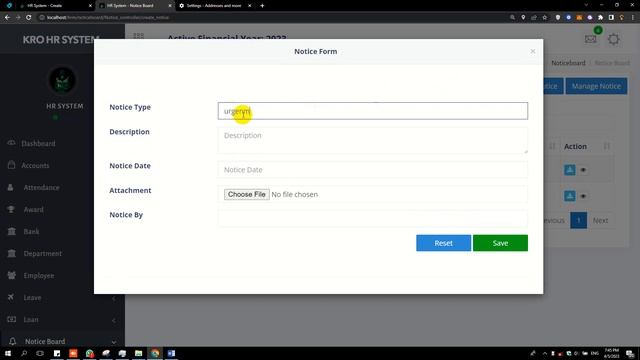
Task: Open the notification center icon
Action: click(x=630, y=353)
